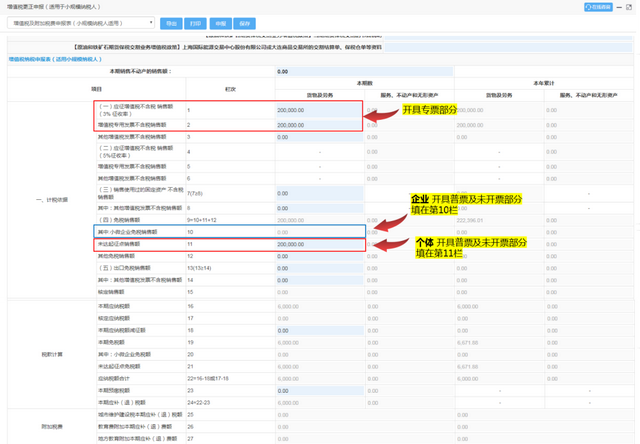640x444 pixels.
Task: Click row 19 本期免税额 value 6,000.00
Action: [x=288, y=343]
